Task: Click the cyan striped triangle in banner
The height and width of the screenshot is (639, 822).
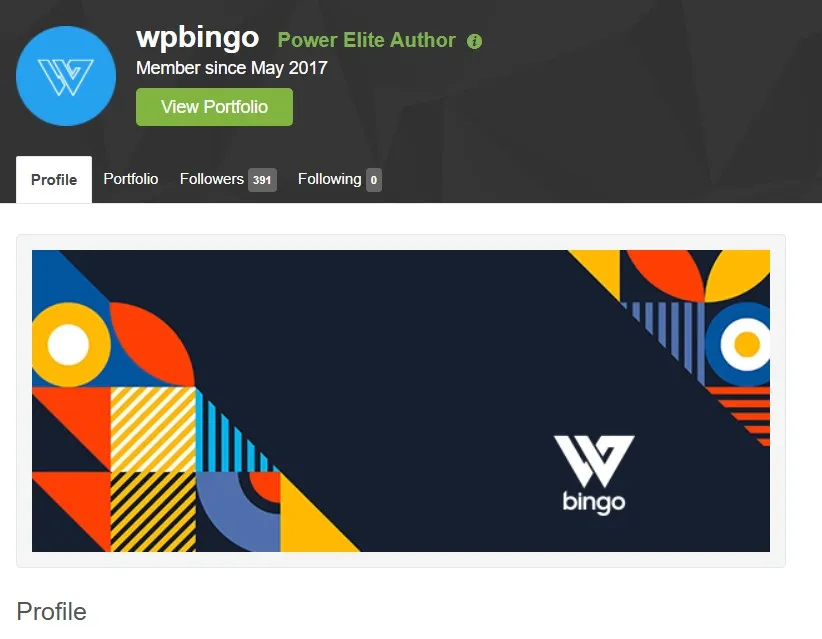Action: click(231, 435)
